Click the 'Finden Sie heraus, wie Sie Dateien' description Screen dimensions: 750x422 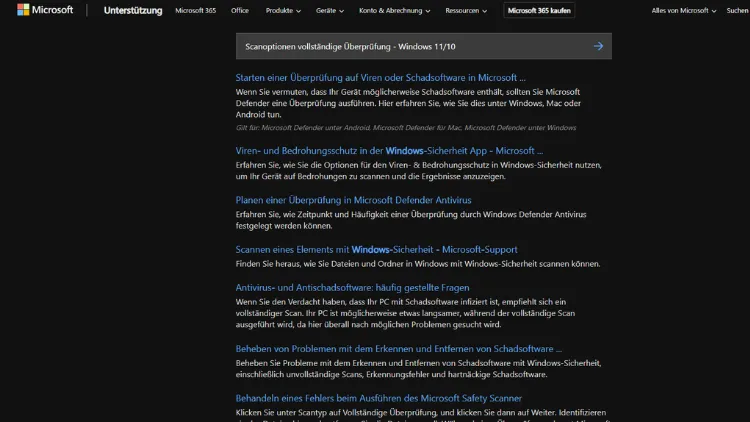pos(418,264)
